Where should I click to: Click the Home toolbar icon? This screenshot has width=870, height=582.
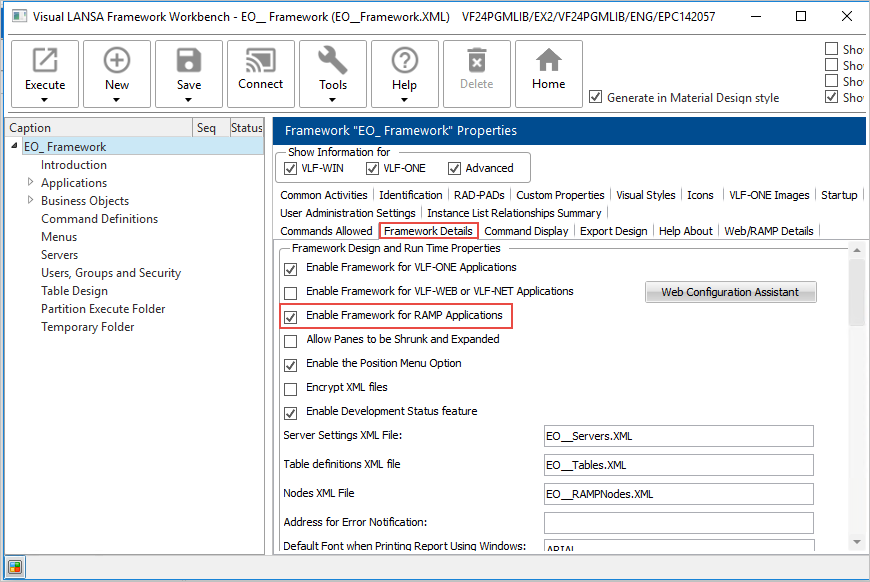548,62
